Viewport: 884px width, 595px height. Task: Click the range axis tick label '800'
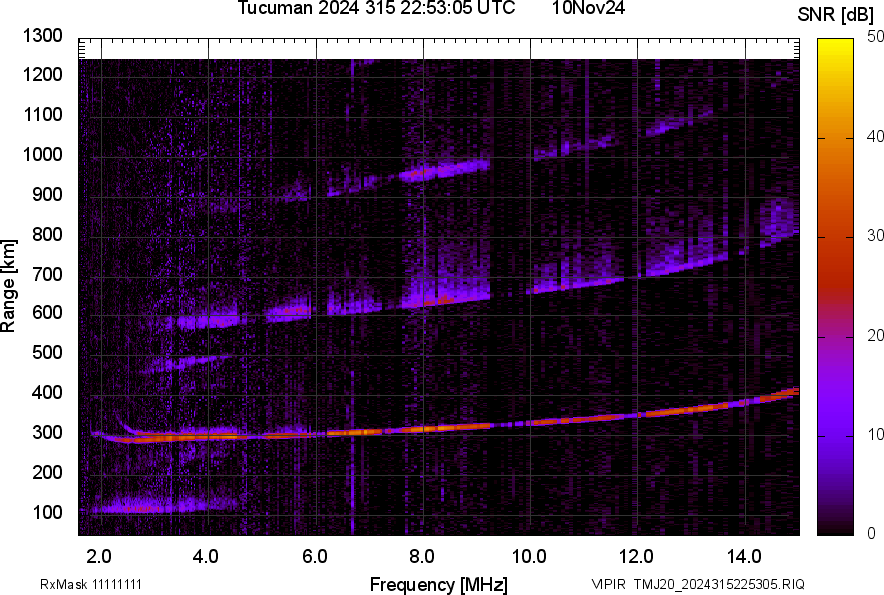pos(47,233)
